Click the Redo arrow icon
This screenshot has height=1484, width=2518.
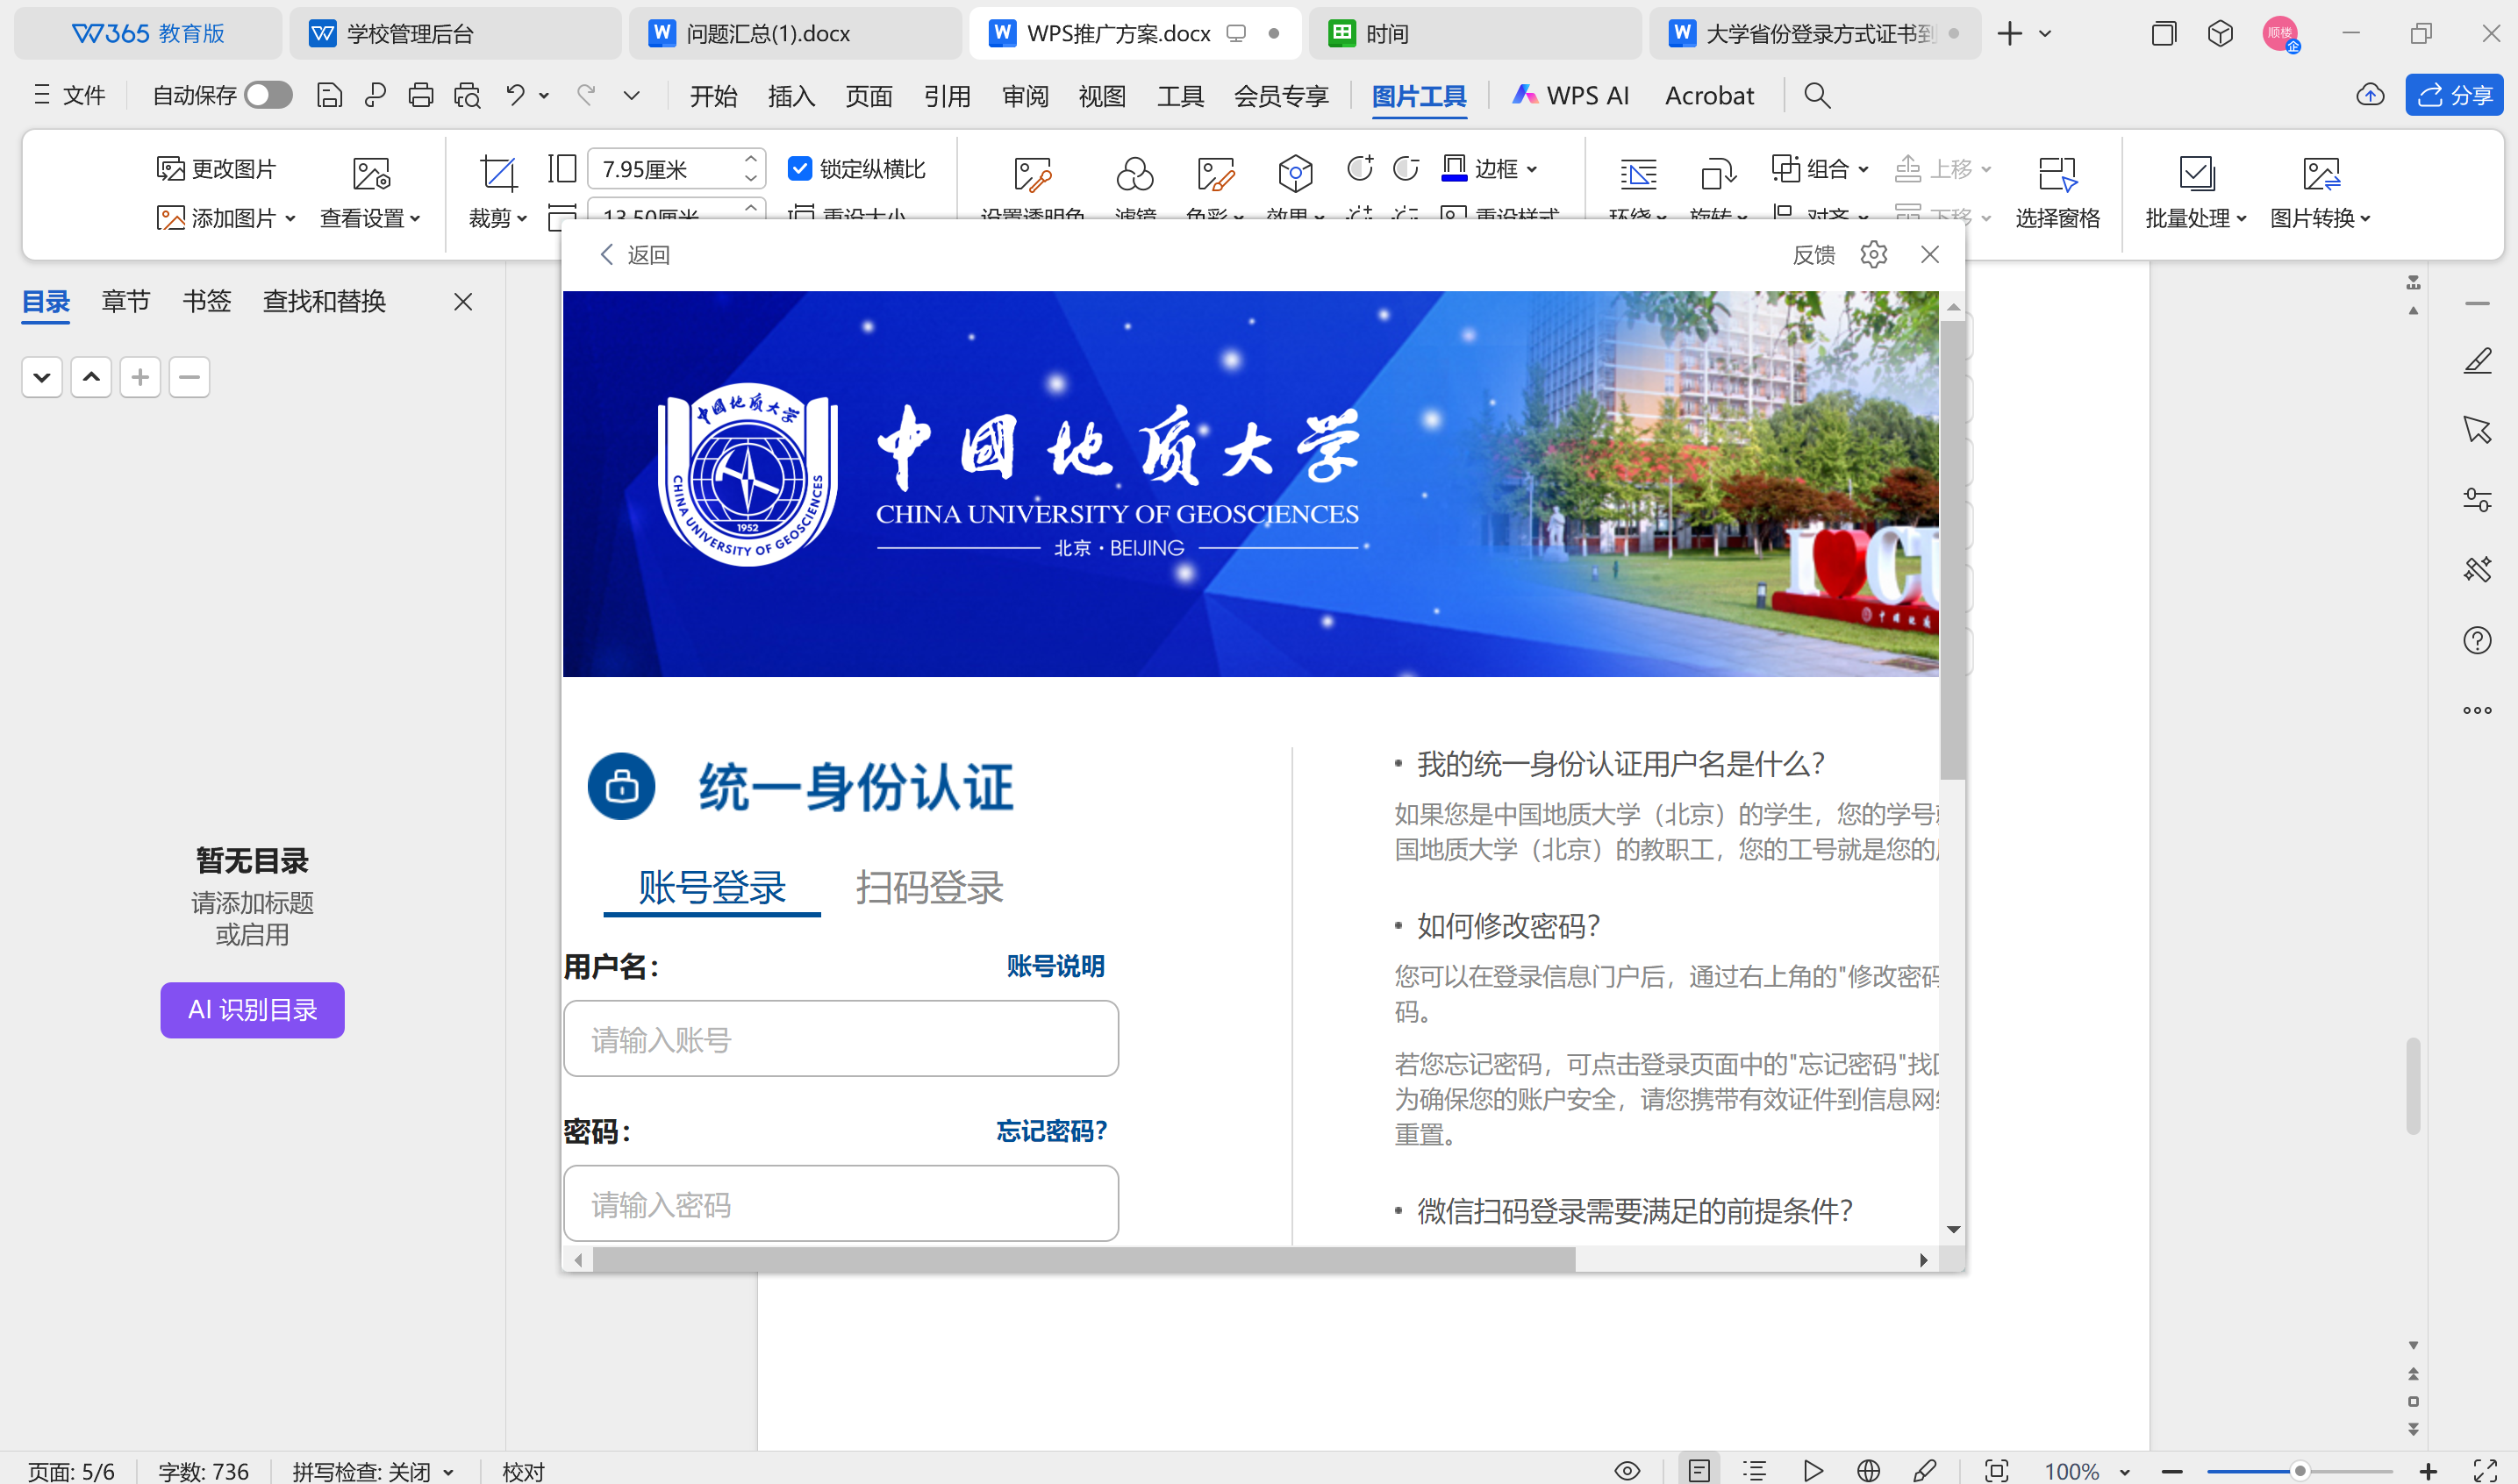point(586,95)
